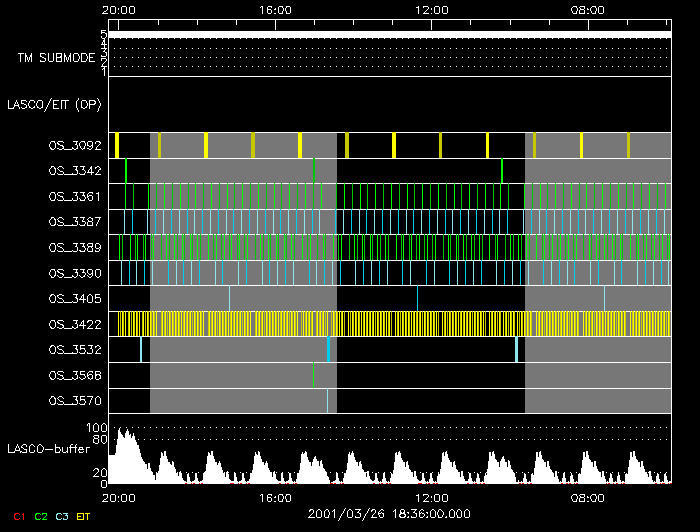
Task: Click the LASCO/EIT (DP) label
Action: pyautogui.click(x=53, y=104)
